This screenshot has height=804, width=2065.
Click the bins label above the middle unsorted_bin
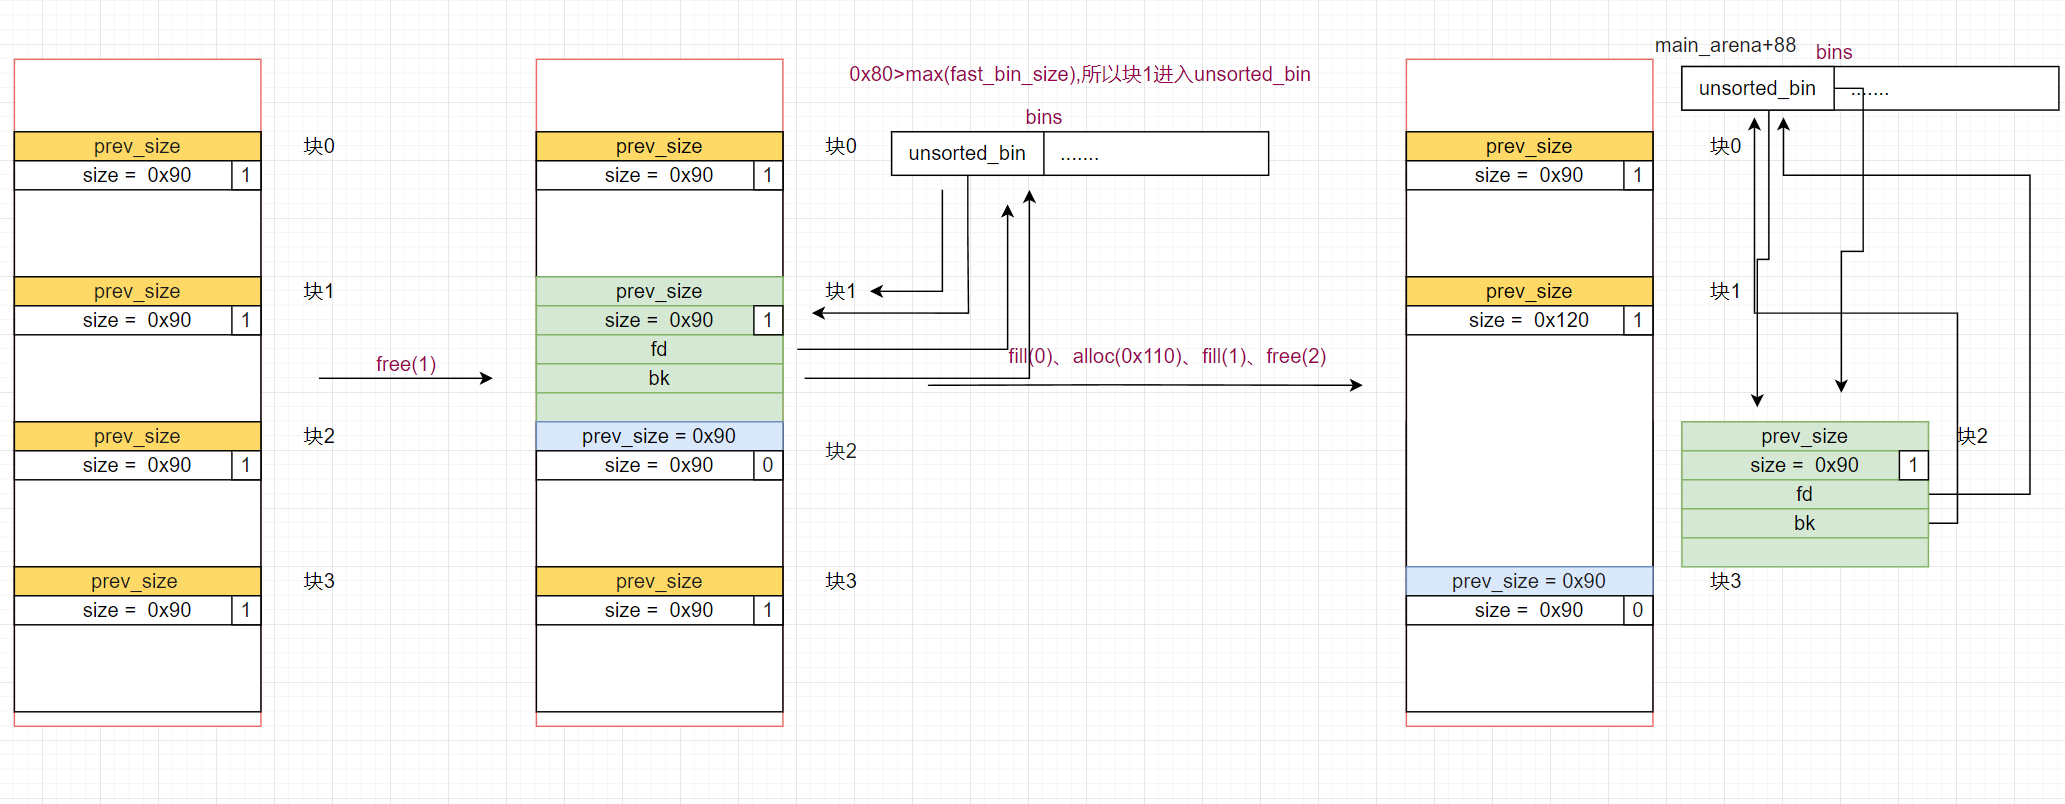(1043, 117)
